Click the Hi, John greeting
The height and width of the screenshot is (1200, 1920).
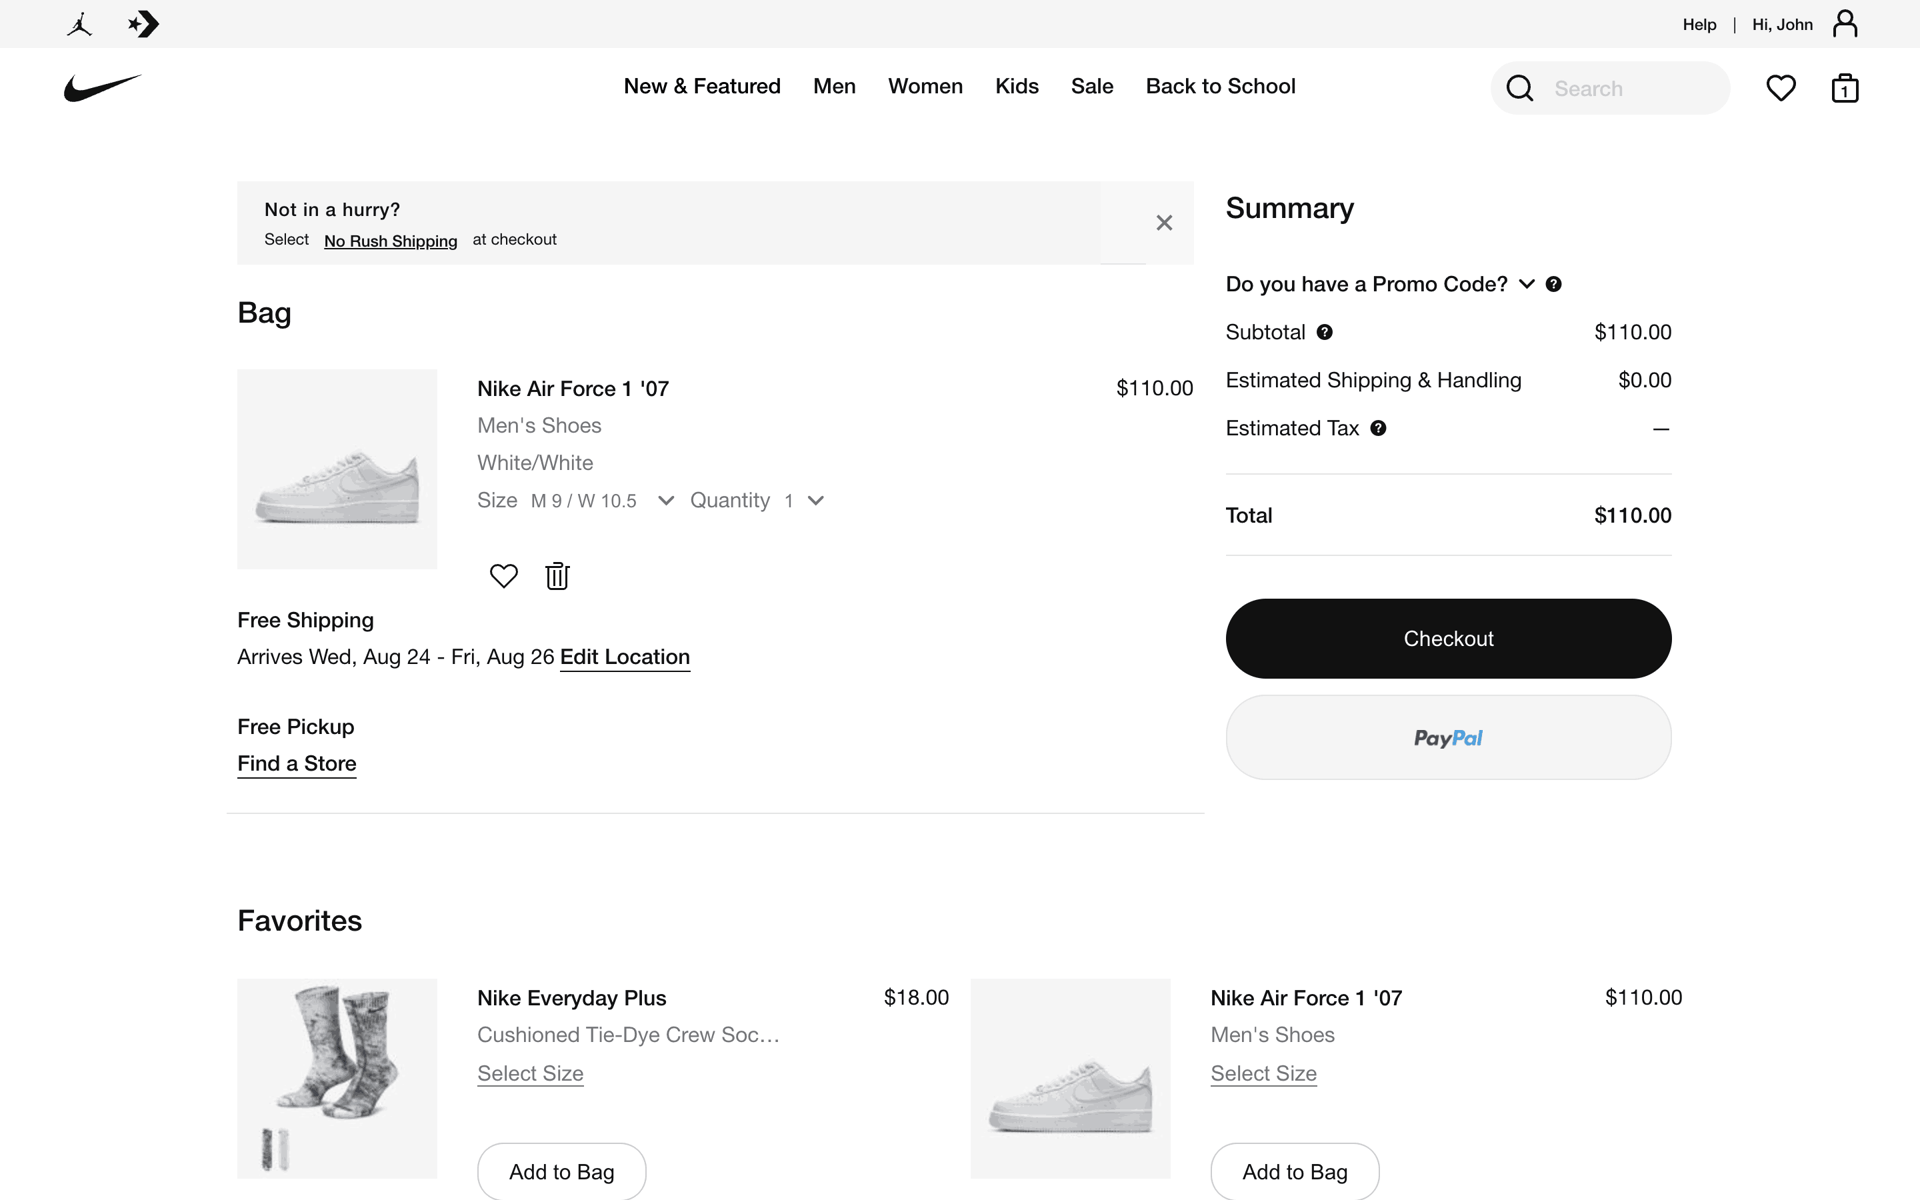click(1782, 24)
